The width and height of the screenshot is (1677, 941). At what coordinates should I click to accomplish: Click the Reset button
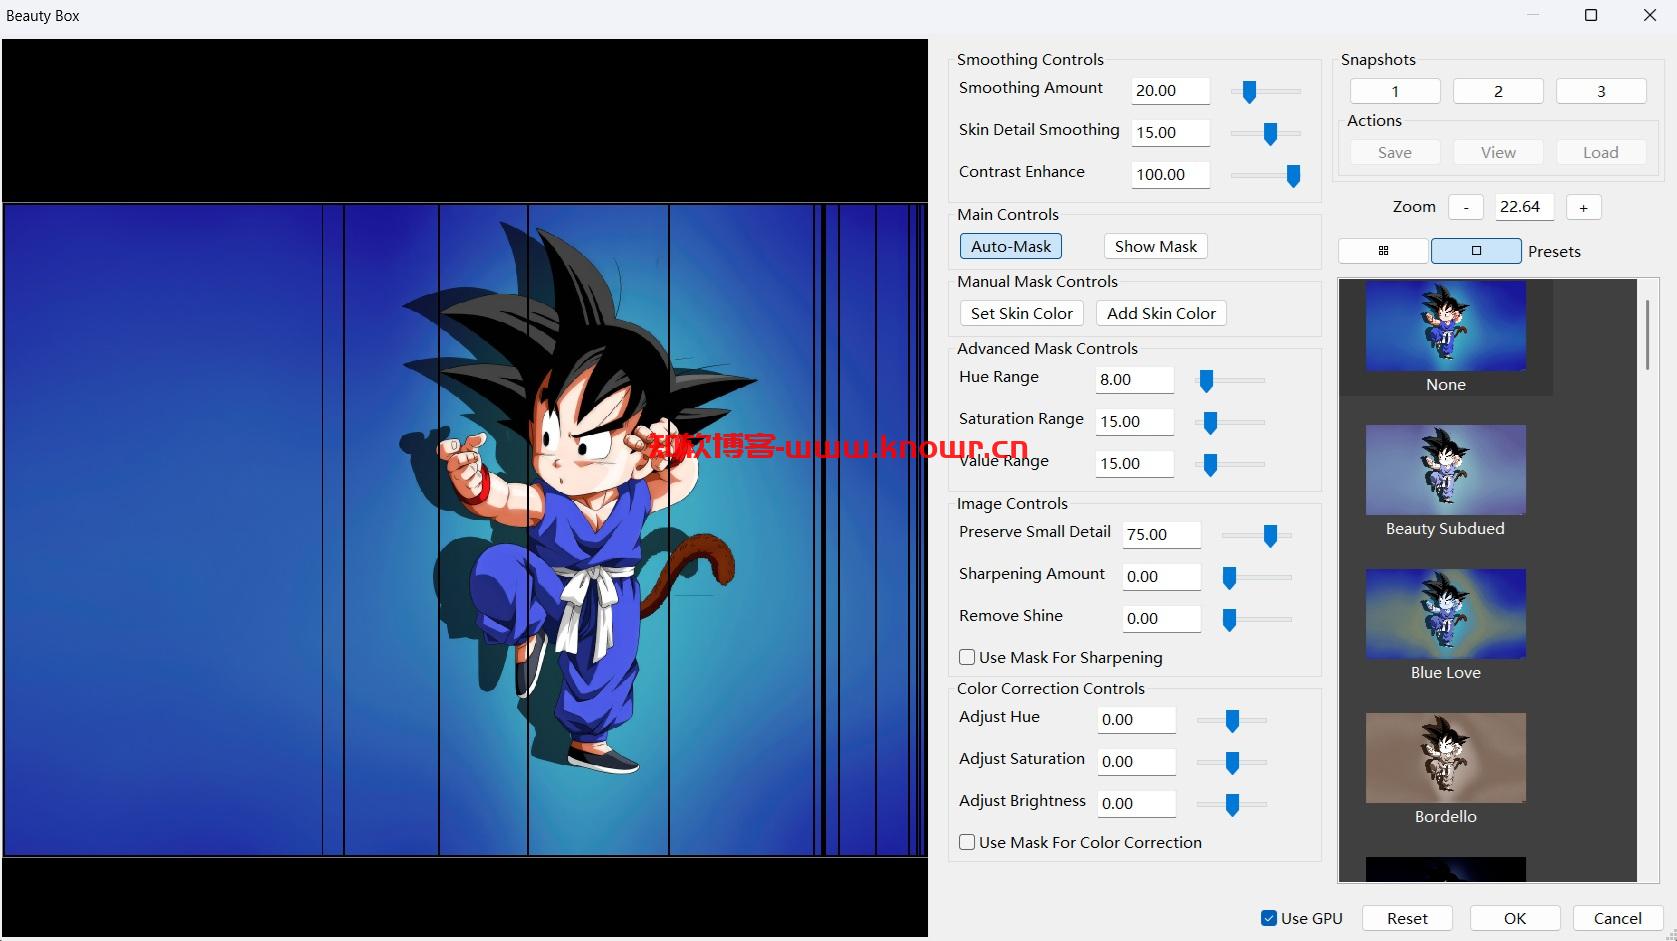[1407, 918]
